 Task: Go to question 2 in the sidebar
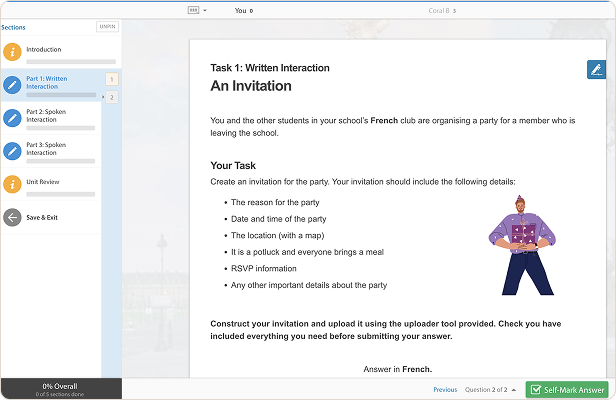point(111,97)
